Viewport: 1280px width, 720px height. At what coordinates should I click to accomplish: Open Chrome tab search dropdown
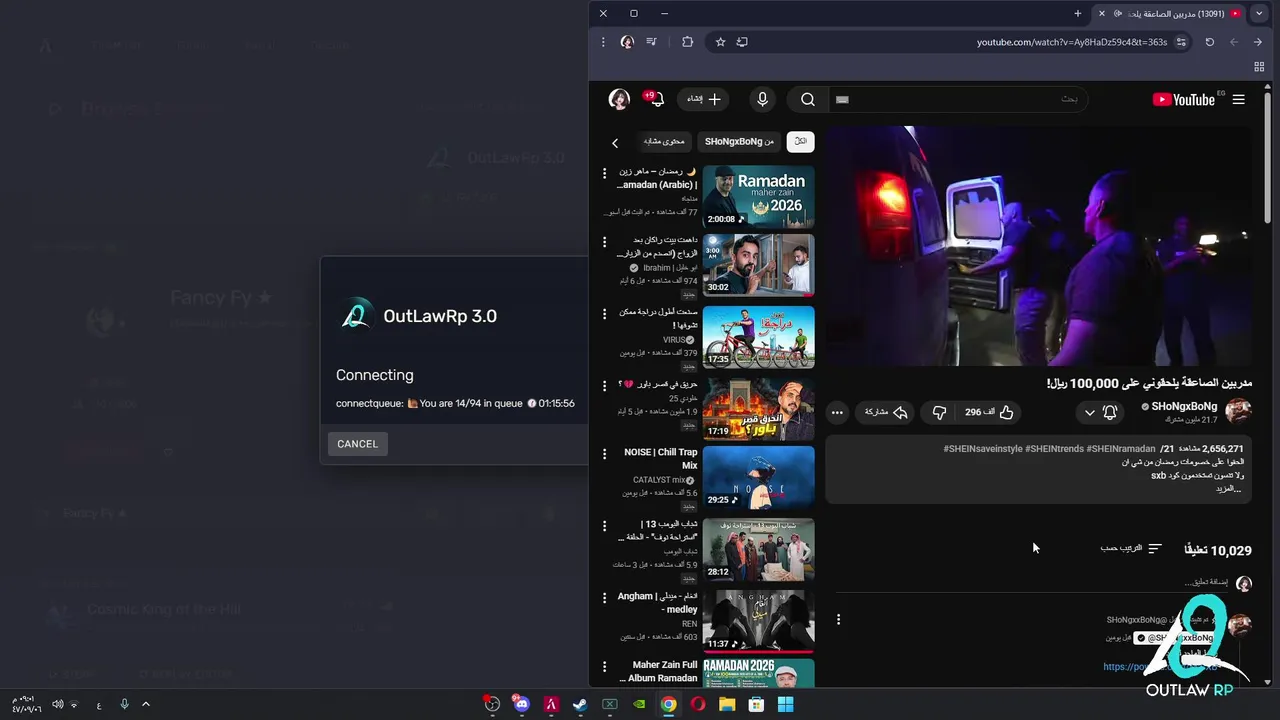click(x=1259, y=13)
